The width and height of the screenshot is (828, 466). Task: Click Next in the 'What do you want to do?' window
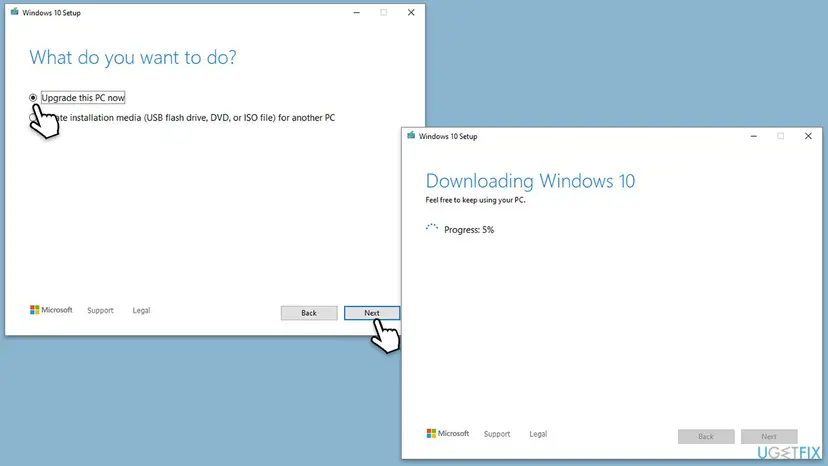click(372, 313)
